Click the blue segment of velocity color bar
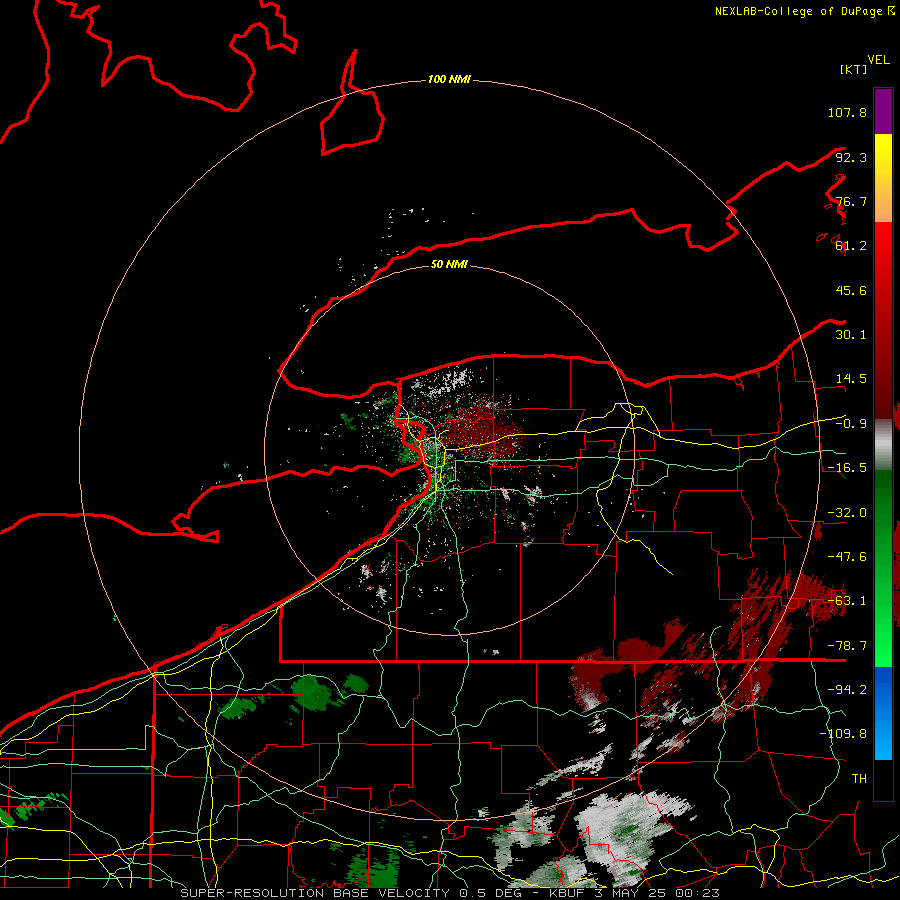Viewport: 900px width, 900px height. 883,713
